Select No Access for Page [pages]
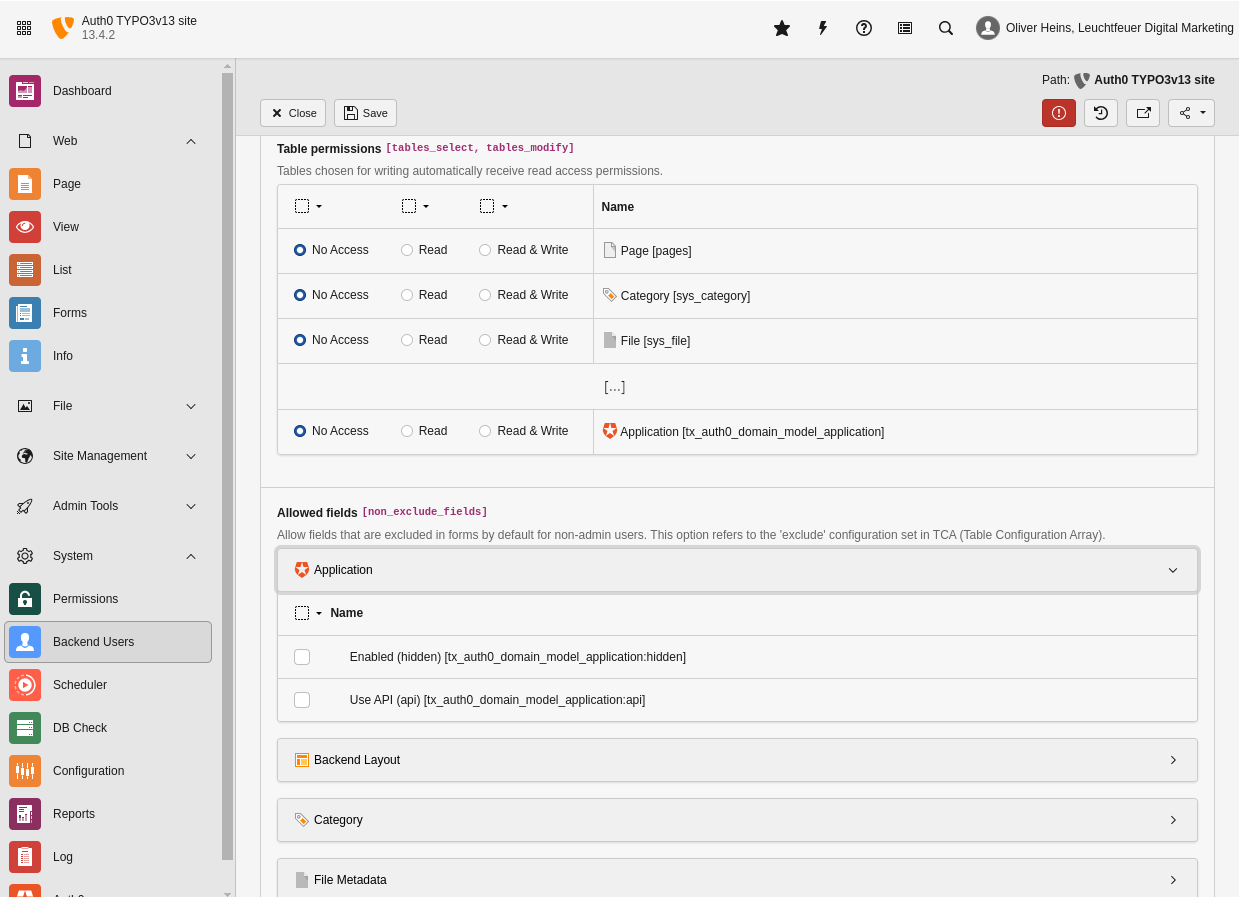1240x897 pixels. coord(300,250)
